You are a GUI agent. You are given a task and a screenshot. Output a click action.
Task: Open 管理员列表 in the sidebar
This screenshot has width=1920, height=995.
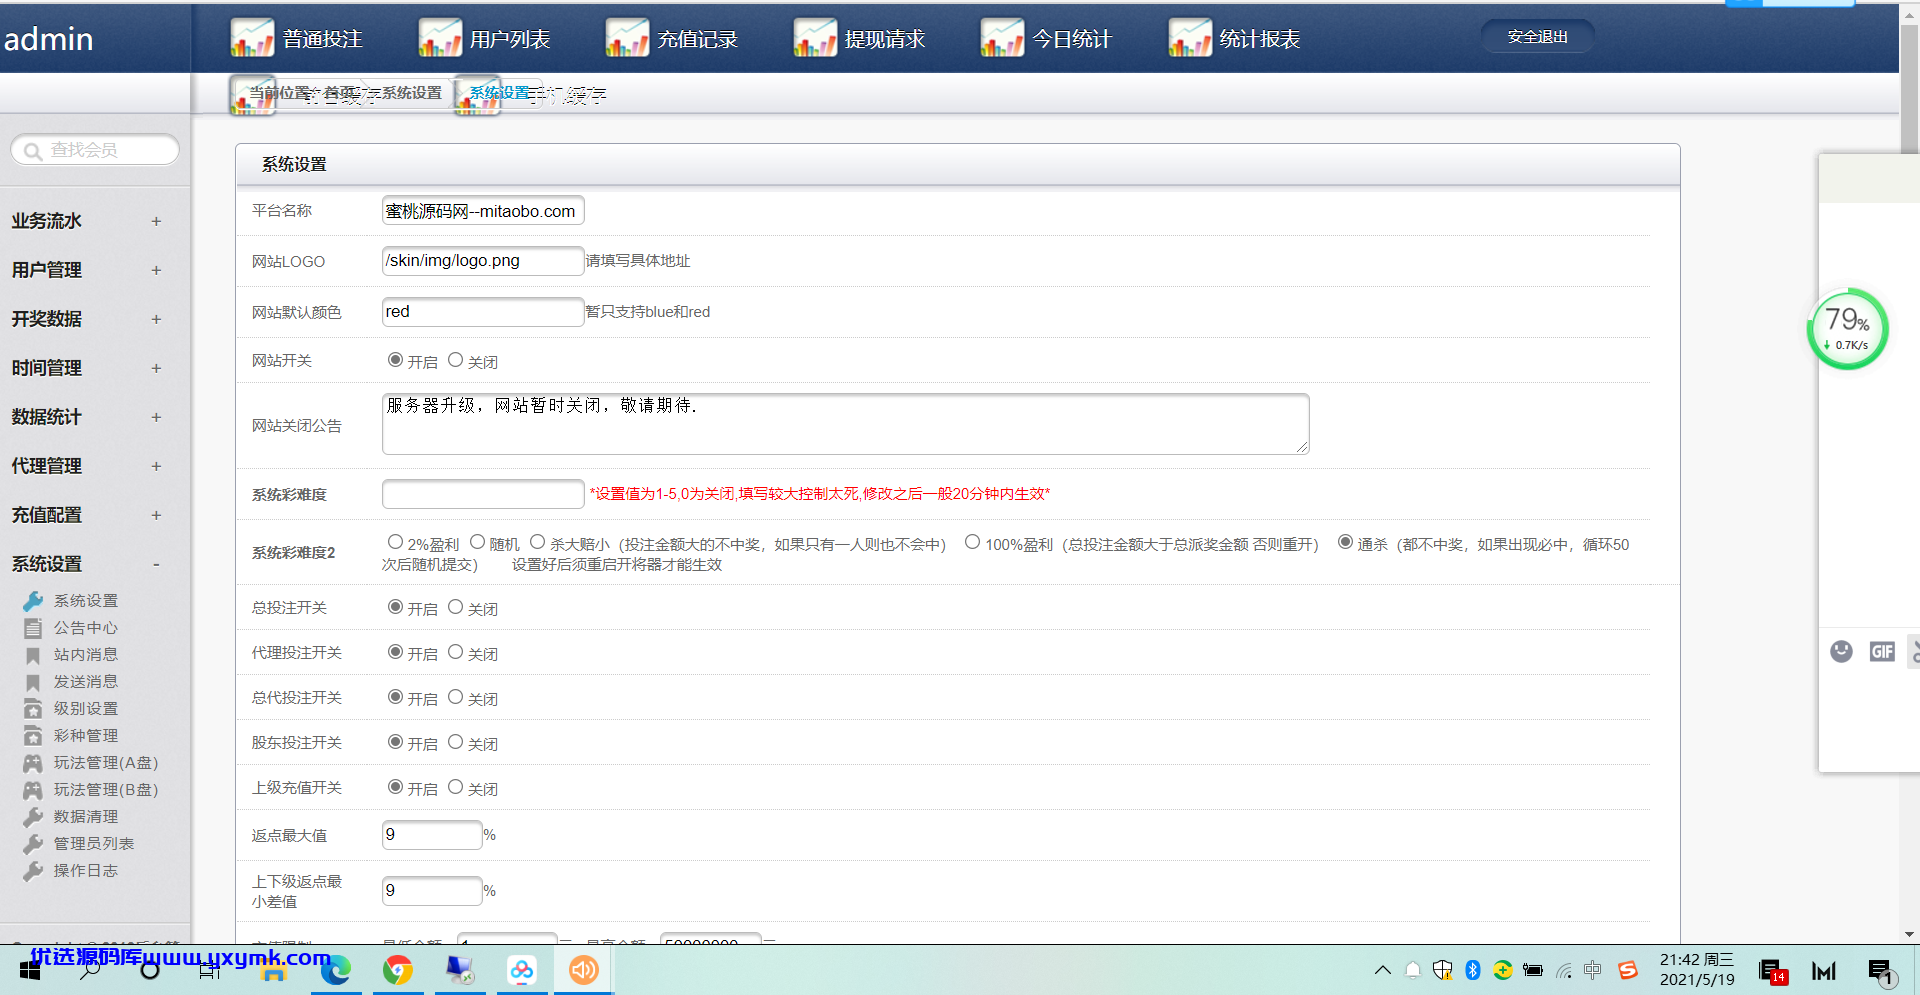point(94,844)
